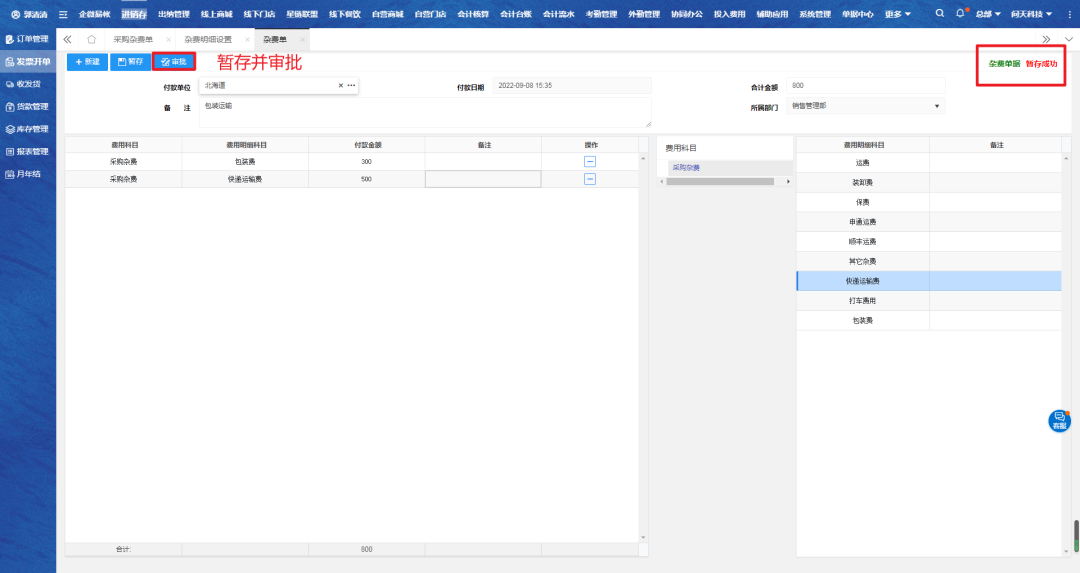Select 顺丰运费 in the expense detail list

click(861, 242)
